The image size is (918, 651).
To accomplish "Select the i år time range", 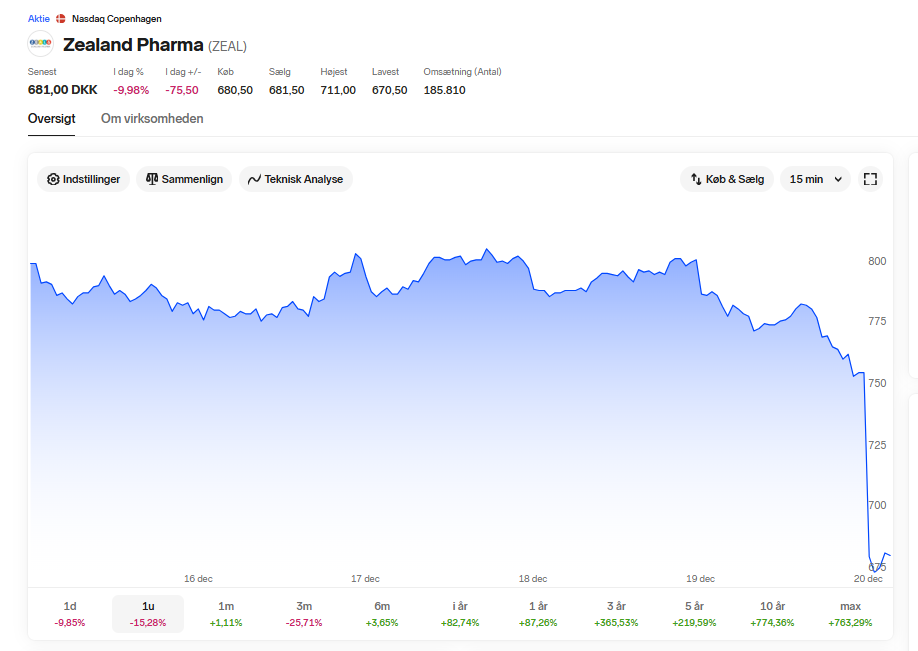I will point(460,614).
